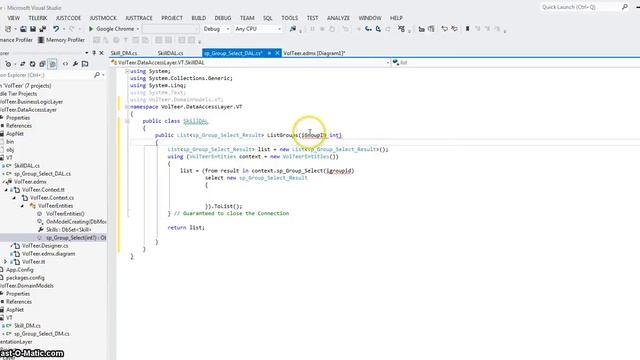The width and height of the screenshot is (640, 360).
Task: Select VolTeer.edmx.diagram in Solution Explorer
Action: (x=48, y=254)
